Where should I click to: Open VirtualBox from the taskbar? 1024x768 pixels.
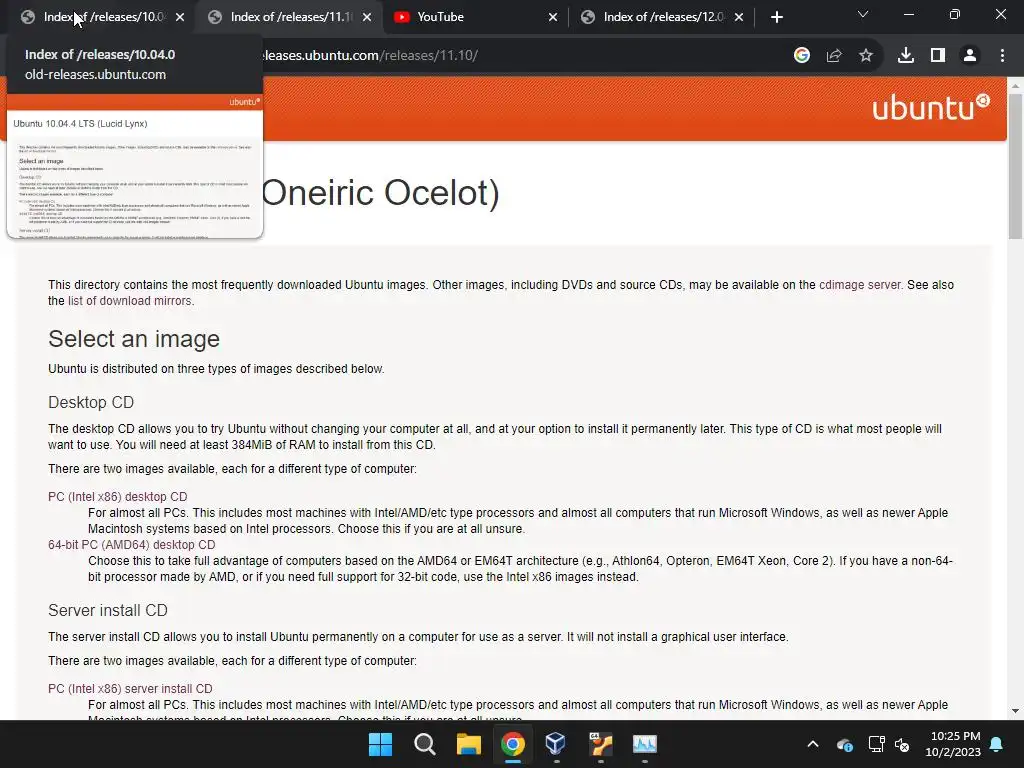(556, 744)
